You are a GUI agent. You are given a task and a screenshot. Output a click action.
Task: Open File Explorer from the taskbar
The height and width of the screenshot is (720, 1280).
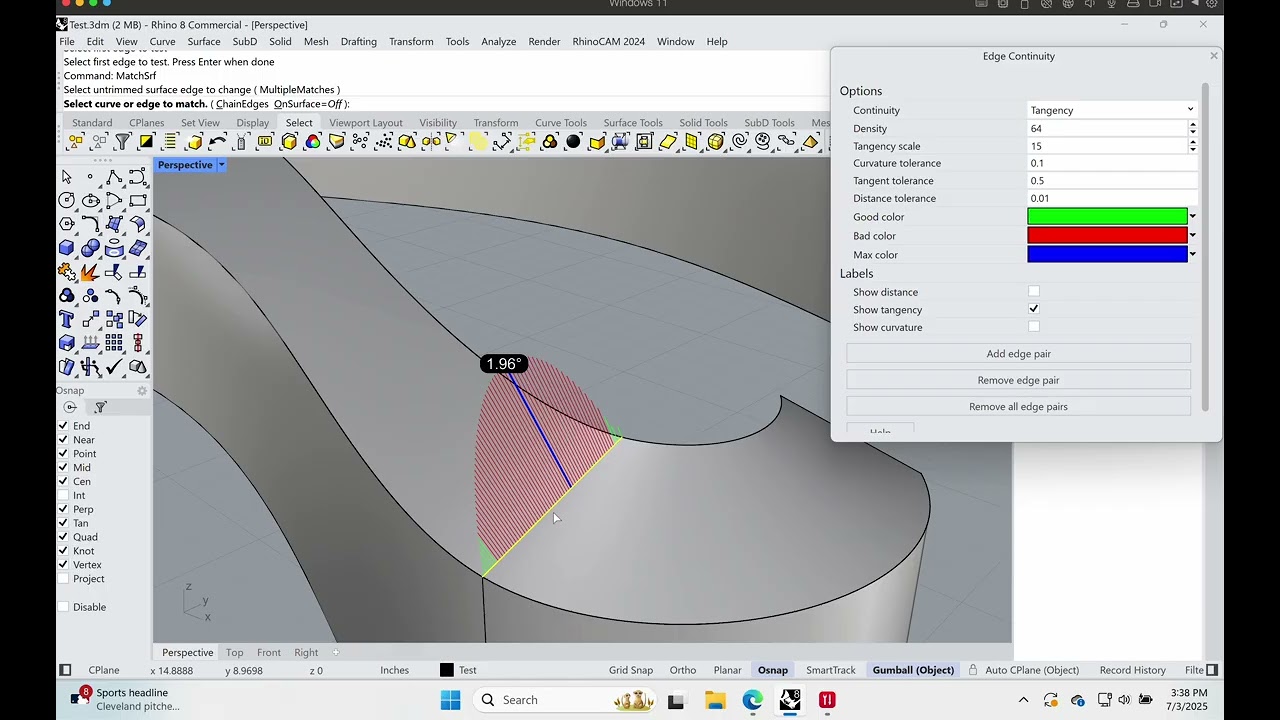(x=715, y=700)
